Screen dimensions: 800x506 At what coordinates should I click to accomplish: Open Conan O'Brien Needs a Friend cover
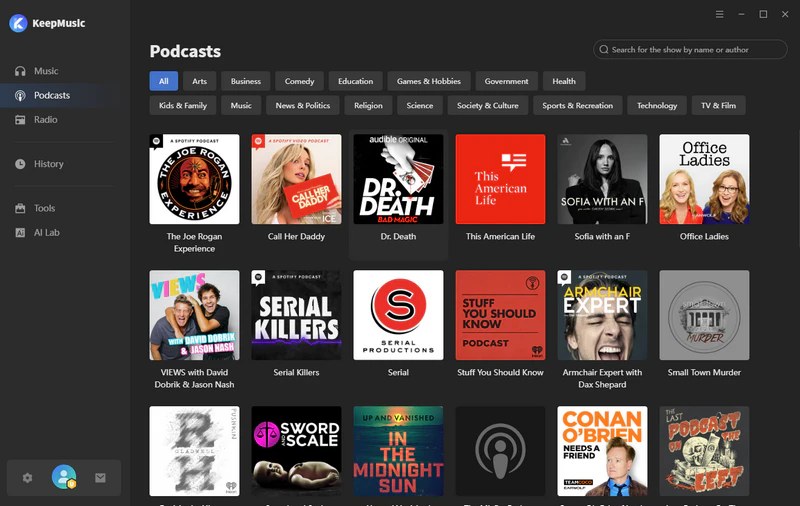(x=603, y=451)
